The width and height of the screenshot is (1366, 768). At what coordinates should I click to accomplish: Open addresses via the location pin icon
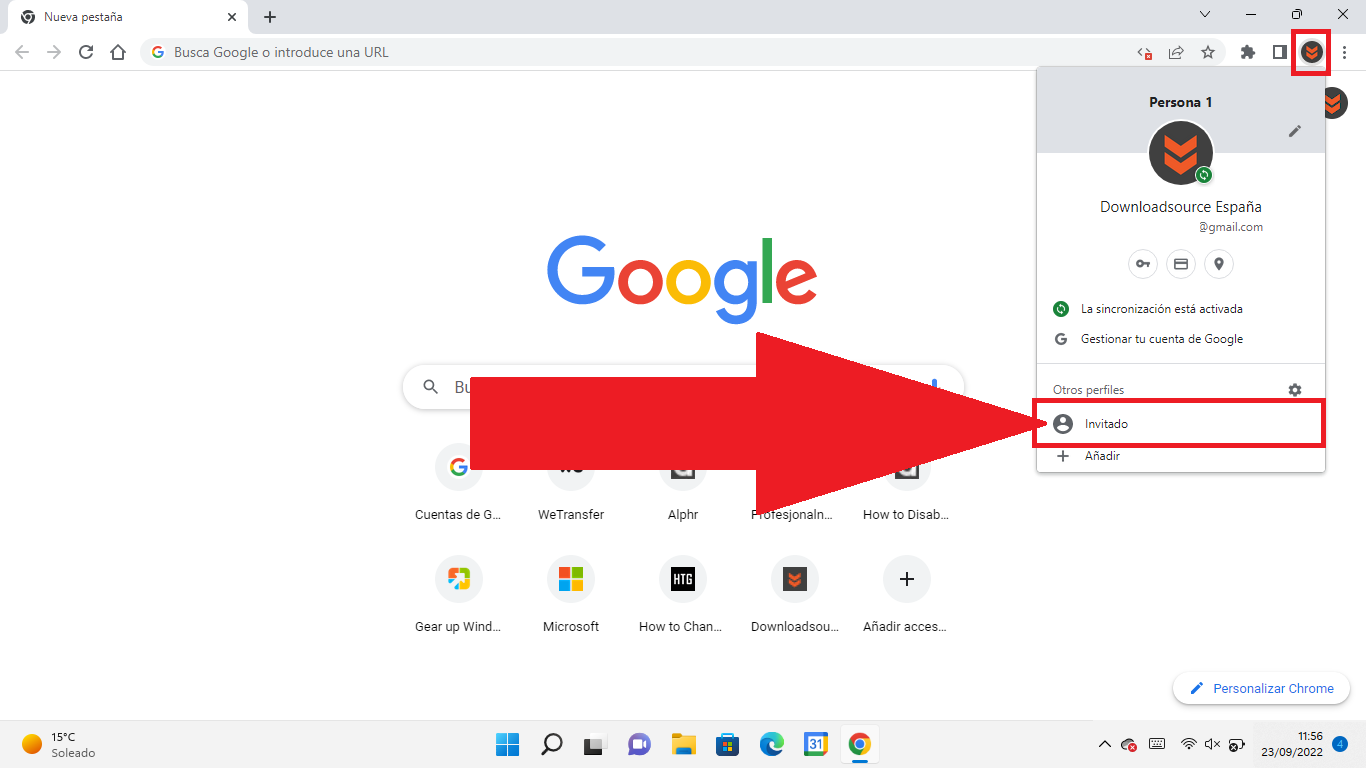tap(1218, 264)
